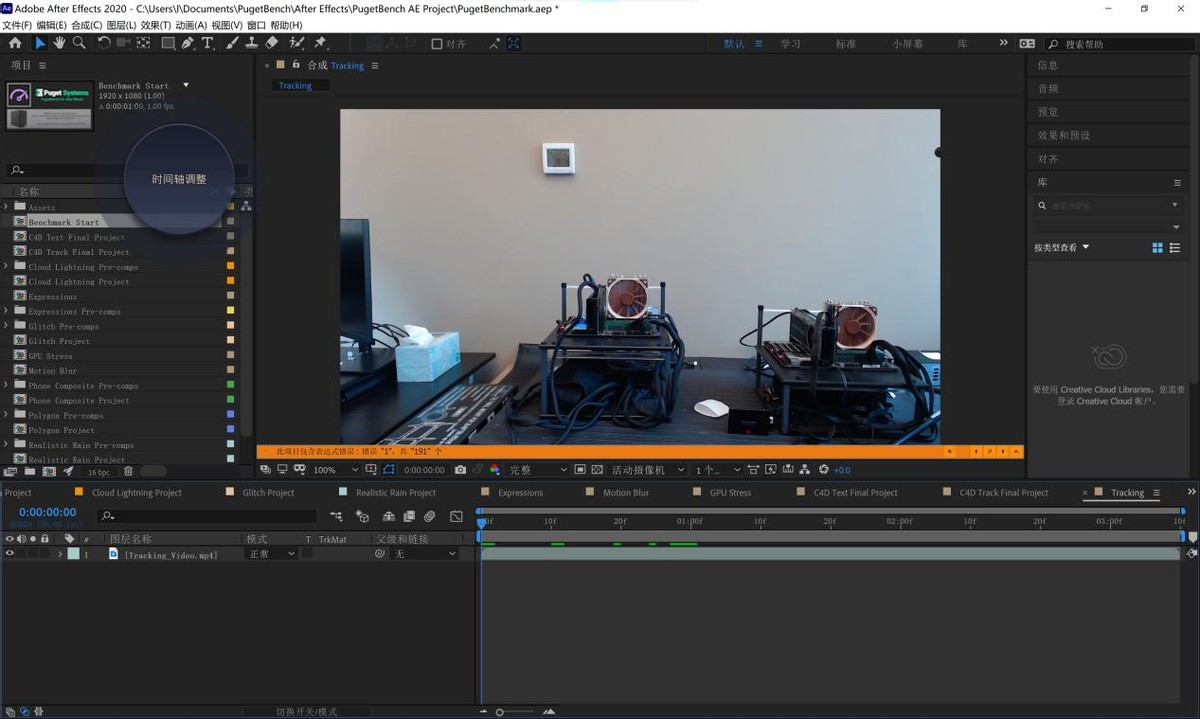Click the interpret footage icon in project panel
This screenshot has width=1200, height=719.
(10, 471)
